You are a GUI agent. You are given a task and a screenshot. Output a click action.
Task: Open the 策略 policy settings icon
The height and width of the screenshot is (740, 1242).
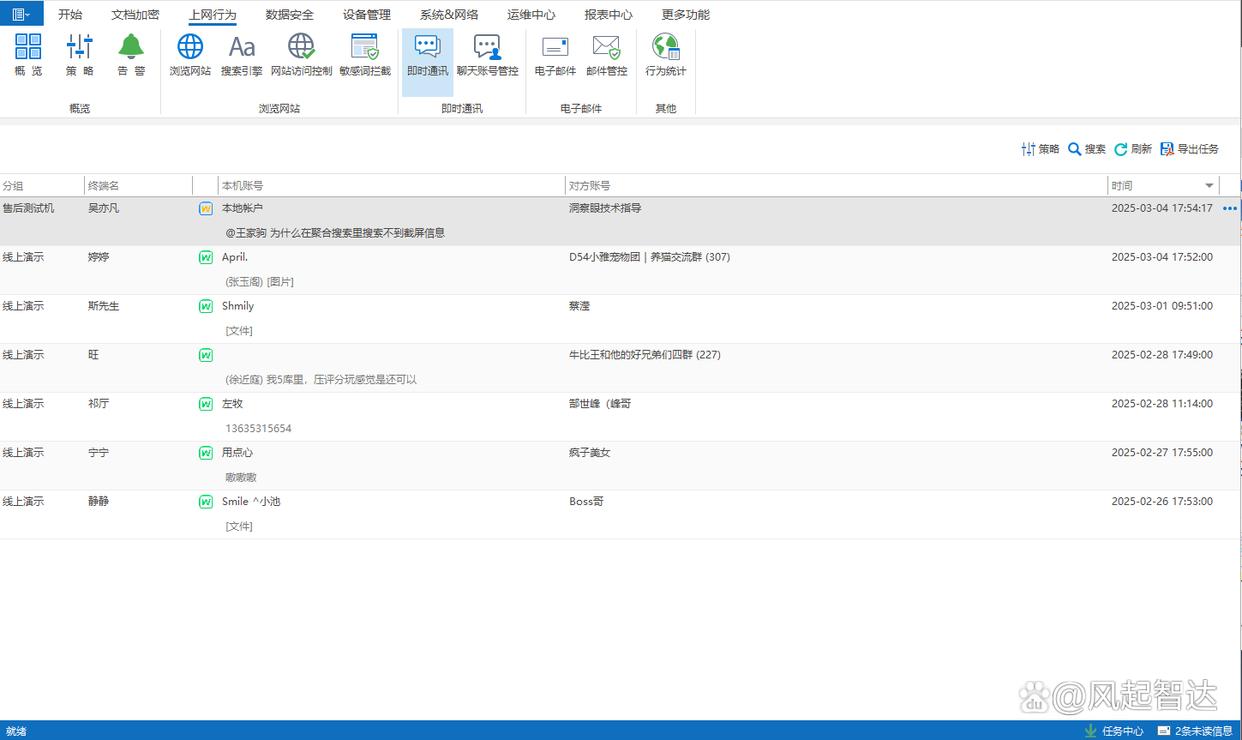coord(80,56)
